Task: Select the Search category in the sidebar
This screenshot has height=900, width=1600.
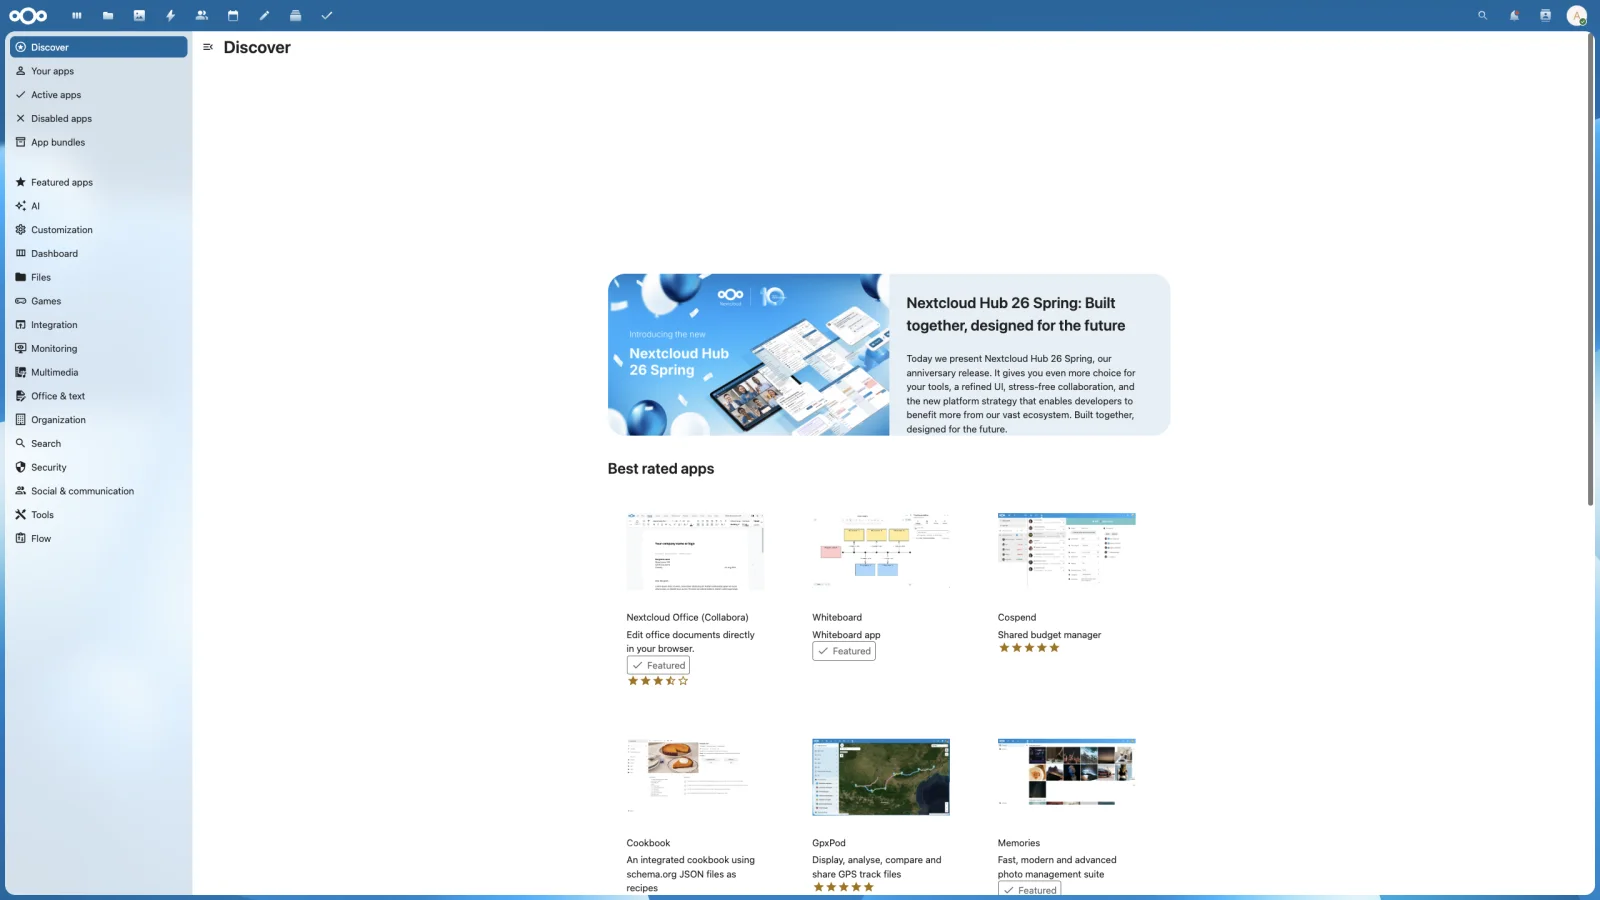Action: tap(99, 444)
